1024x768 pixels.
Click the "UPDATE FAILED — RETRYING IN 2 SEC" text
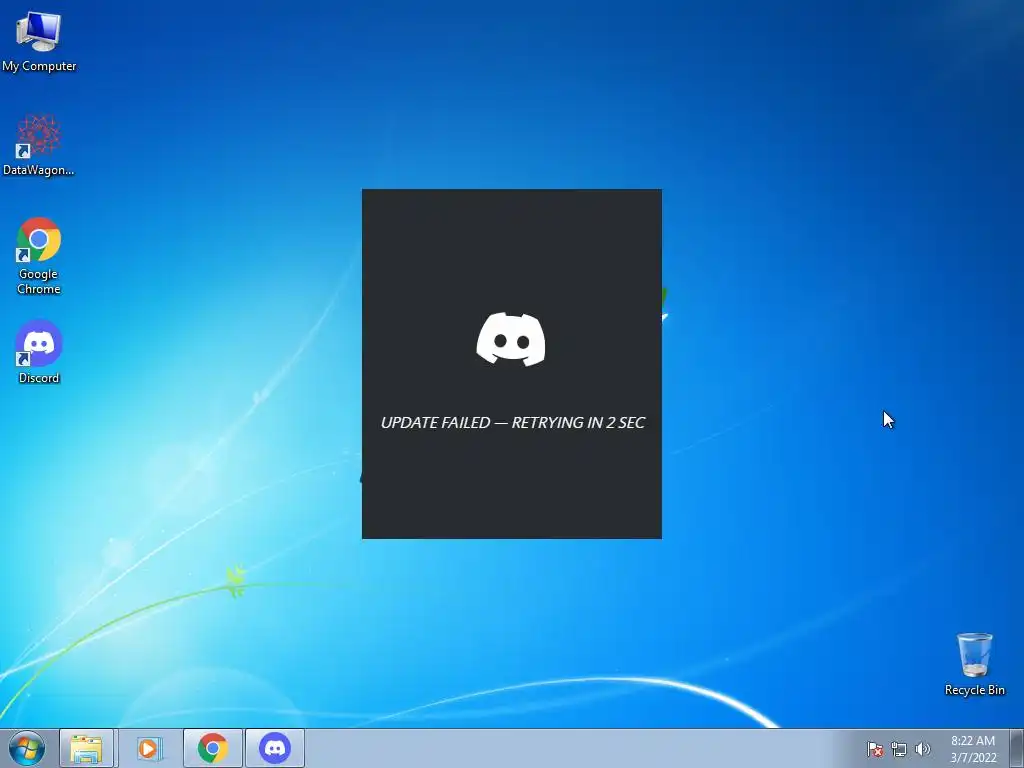point(513,423)
